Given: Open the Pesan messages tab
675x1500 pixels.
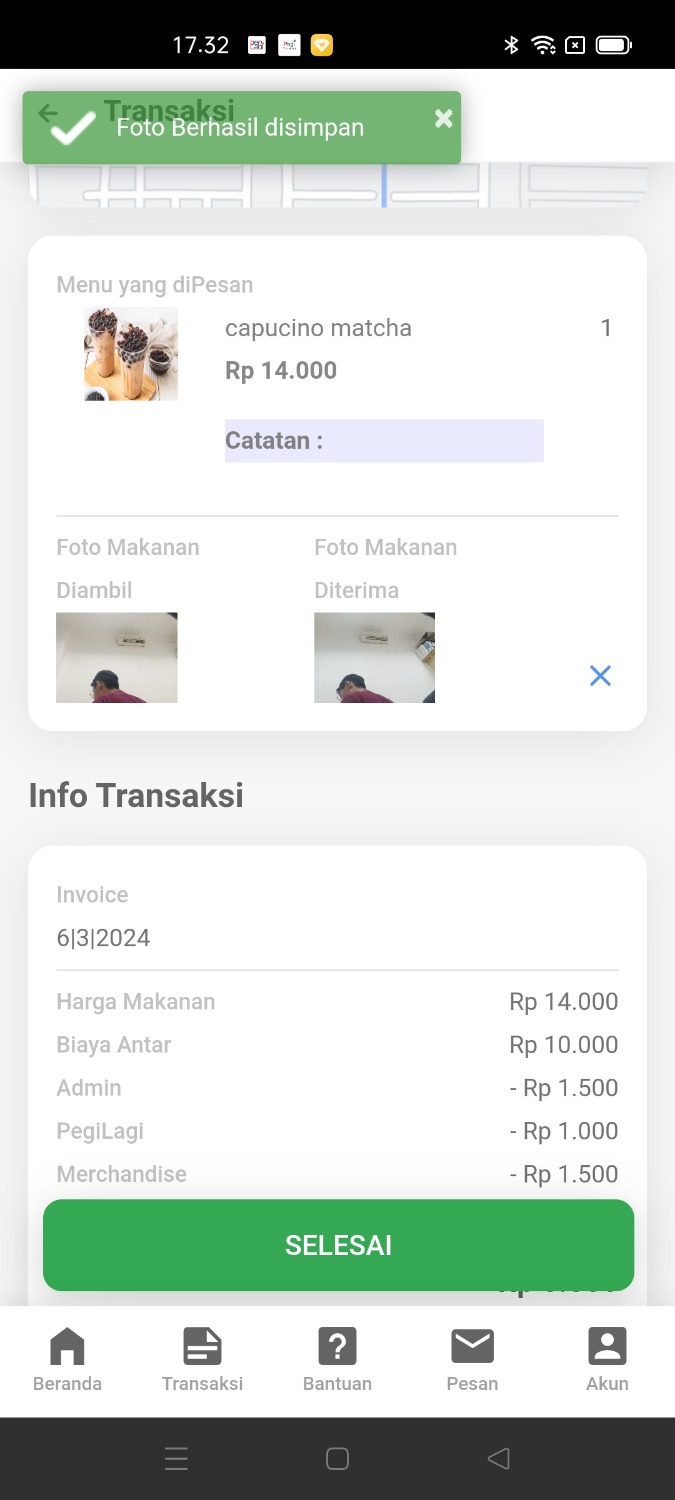Looking at the screenshot, I should point(472,1359).
